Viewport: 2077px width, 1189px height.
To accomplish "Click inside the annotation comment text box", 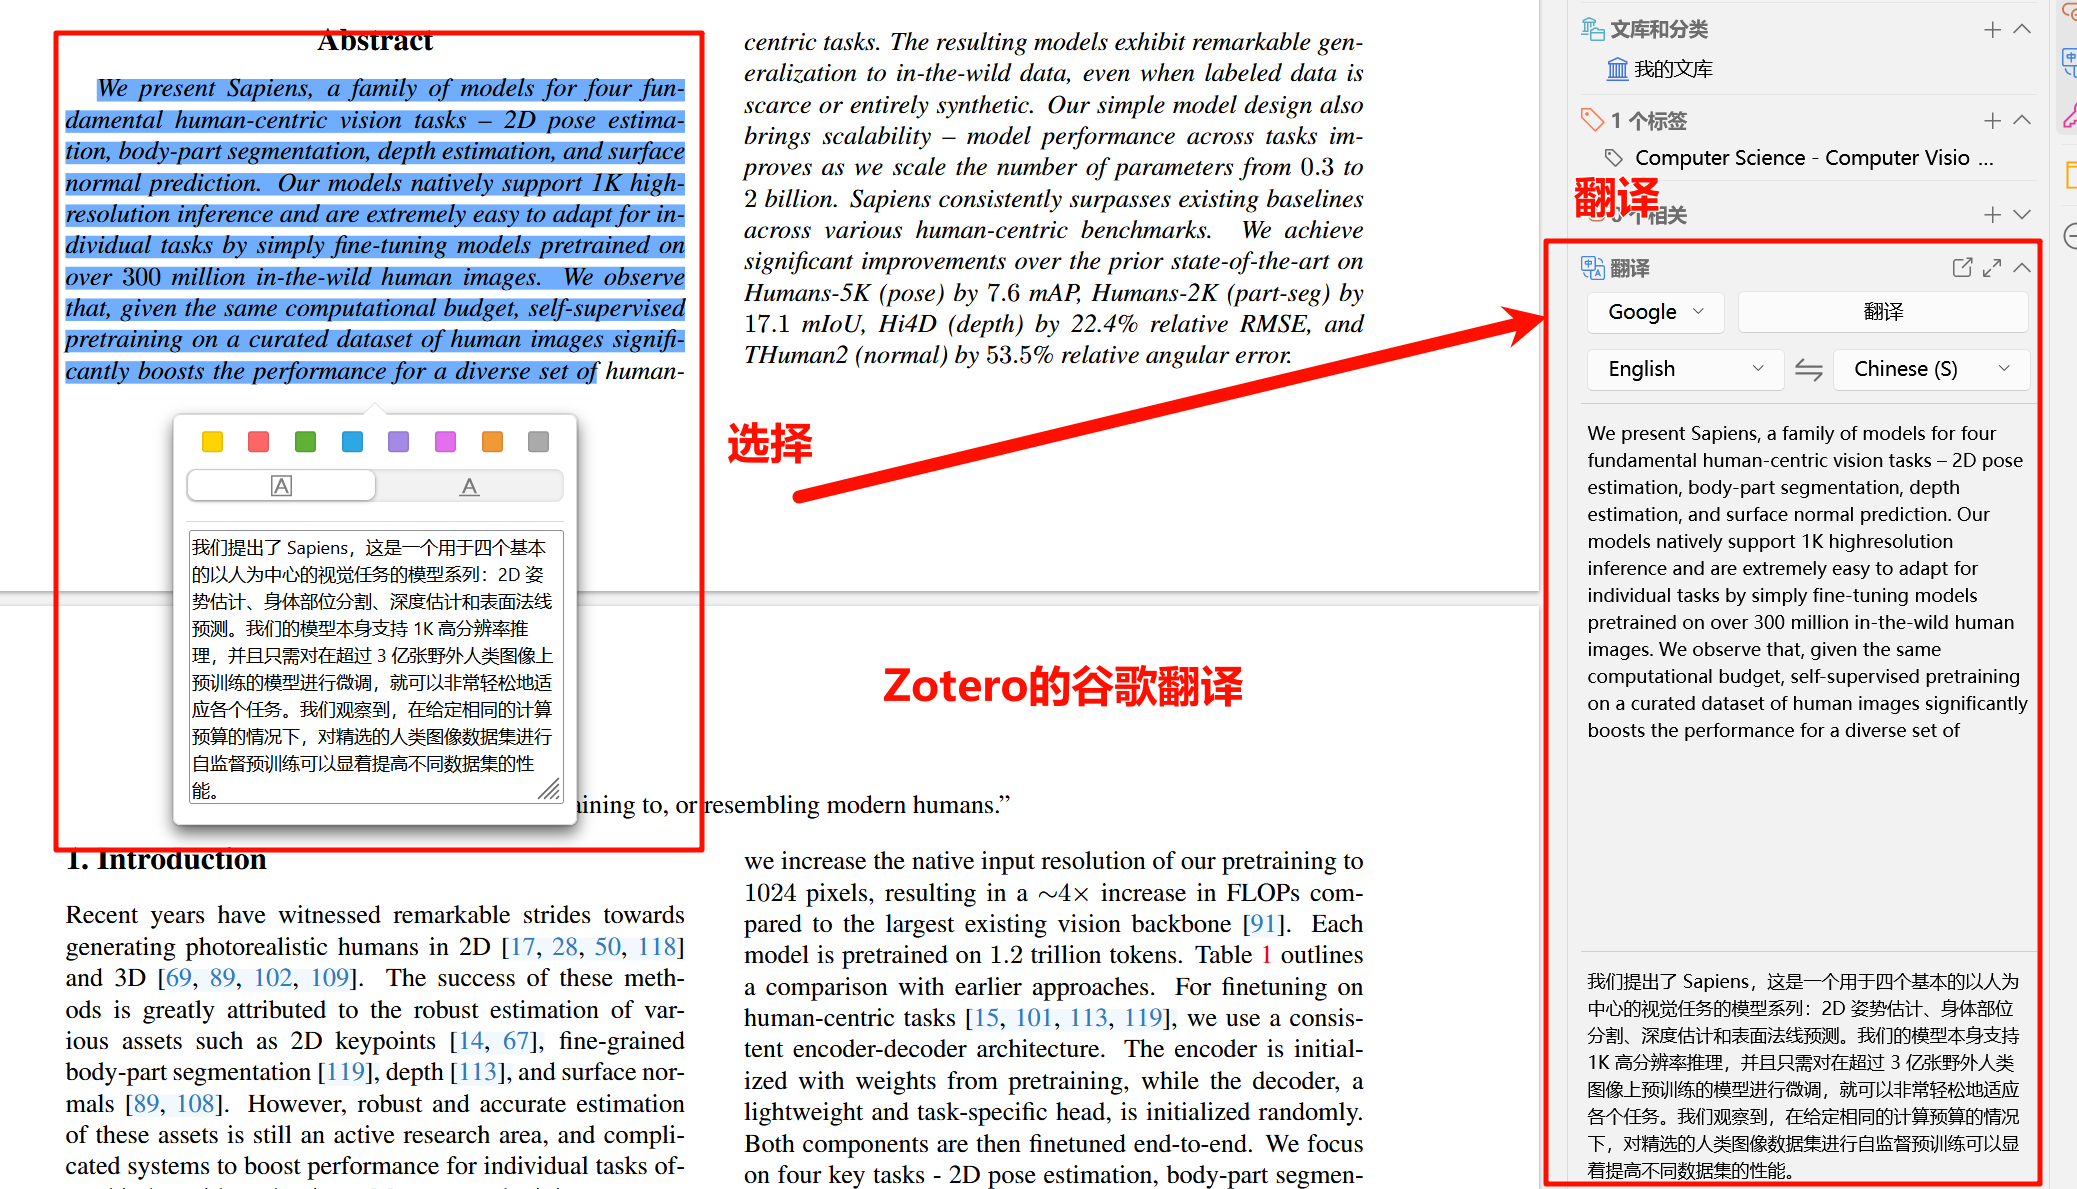I will (375, 665).
